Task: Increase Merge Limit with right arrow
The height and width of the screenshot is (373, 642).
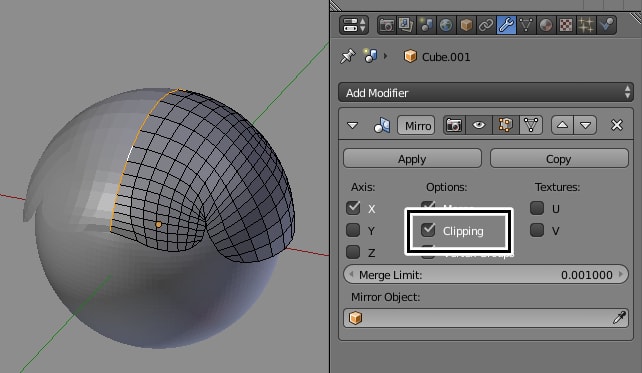Action: (621, 274)
